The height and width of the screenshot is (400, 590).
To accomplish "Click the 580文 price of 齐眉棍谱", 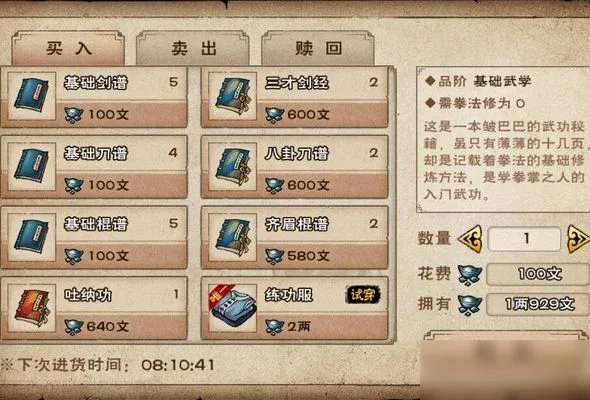I will [x=308, y=256].
